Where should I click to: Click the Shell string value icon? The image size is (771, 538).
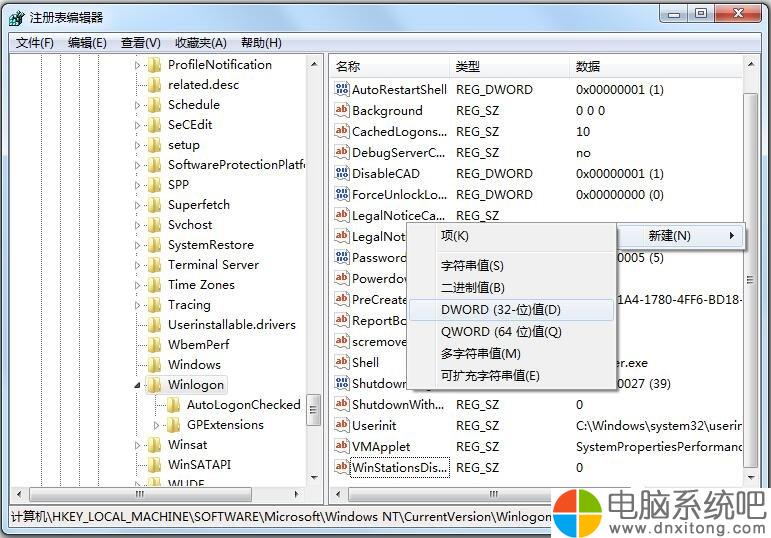pos(342,362)
